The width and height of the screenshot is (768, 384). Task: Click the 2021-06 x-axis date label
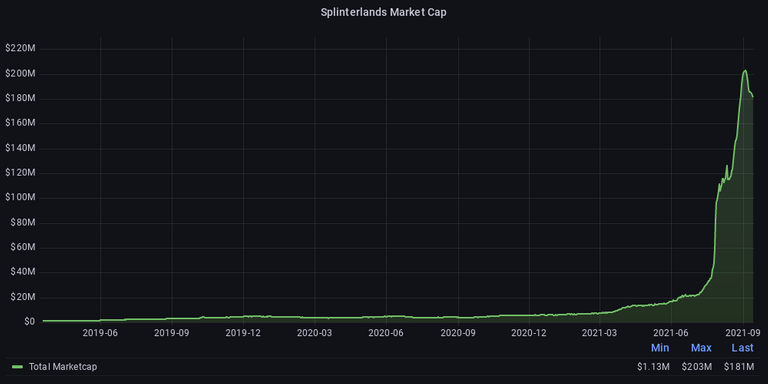[671, 333]
